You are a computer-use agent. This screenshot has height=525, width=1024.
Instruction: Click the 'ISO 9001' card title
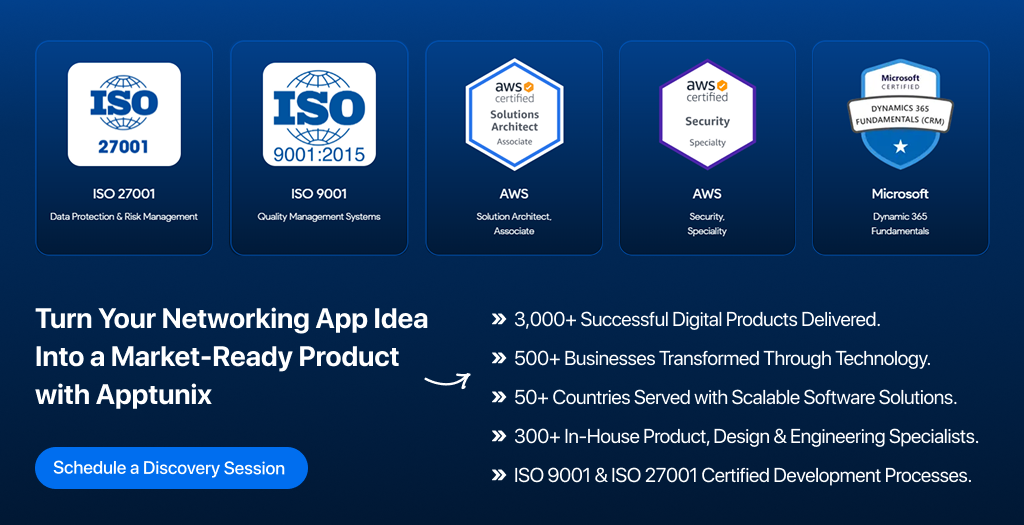319,194
